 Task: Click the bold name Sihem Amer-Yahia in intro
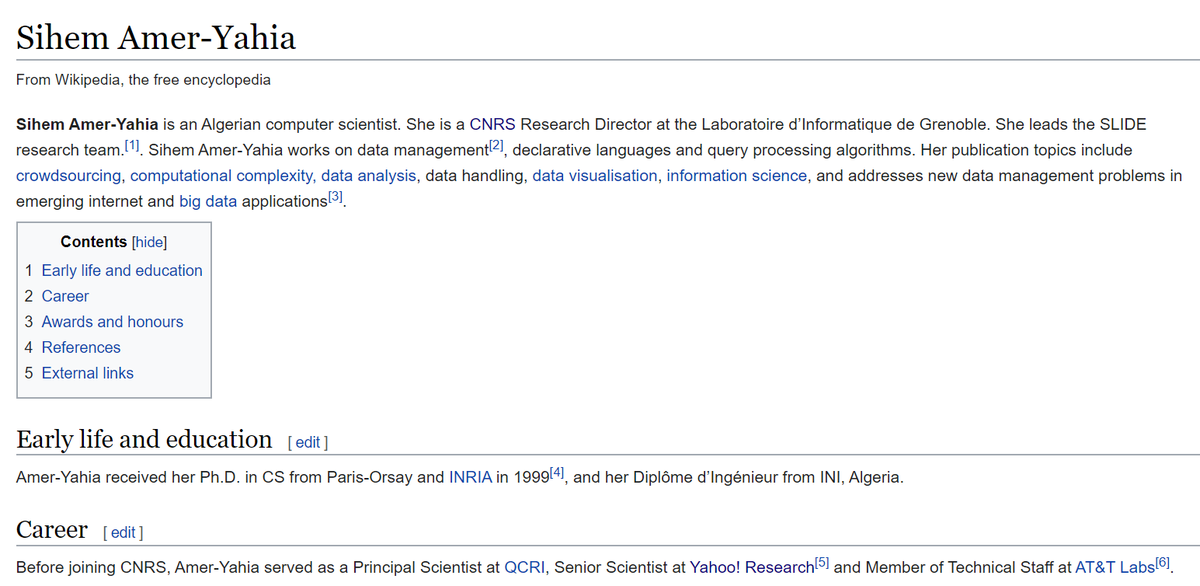tap(87, 125)
